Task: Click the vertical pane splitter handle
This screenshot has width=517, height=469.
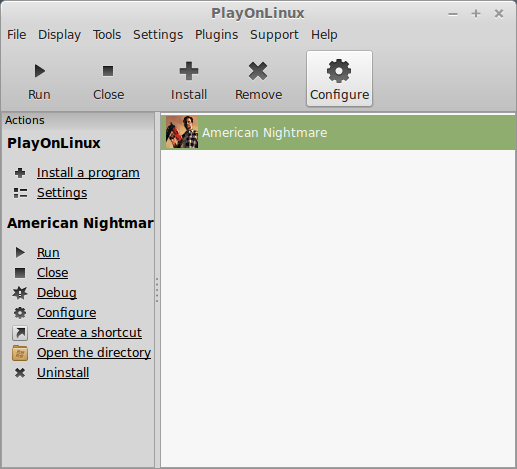Action: 157,290
